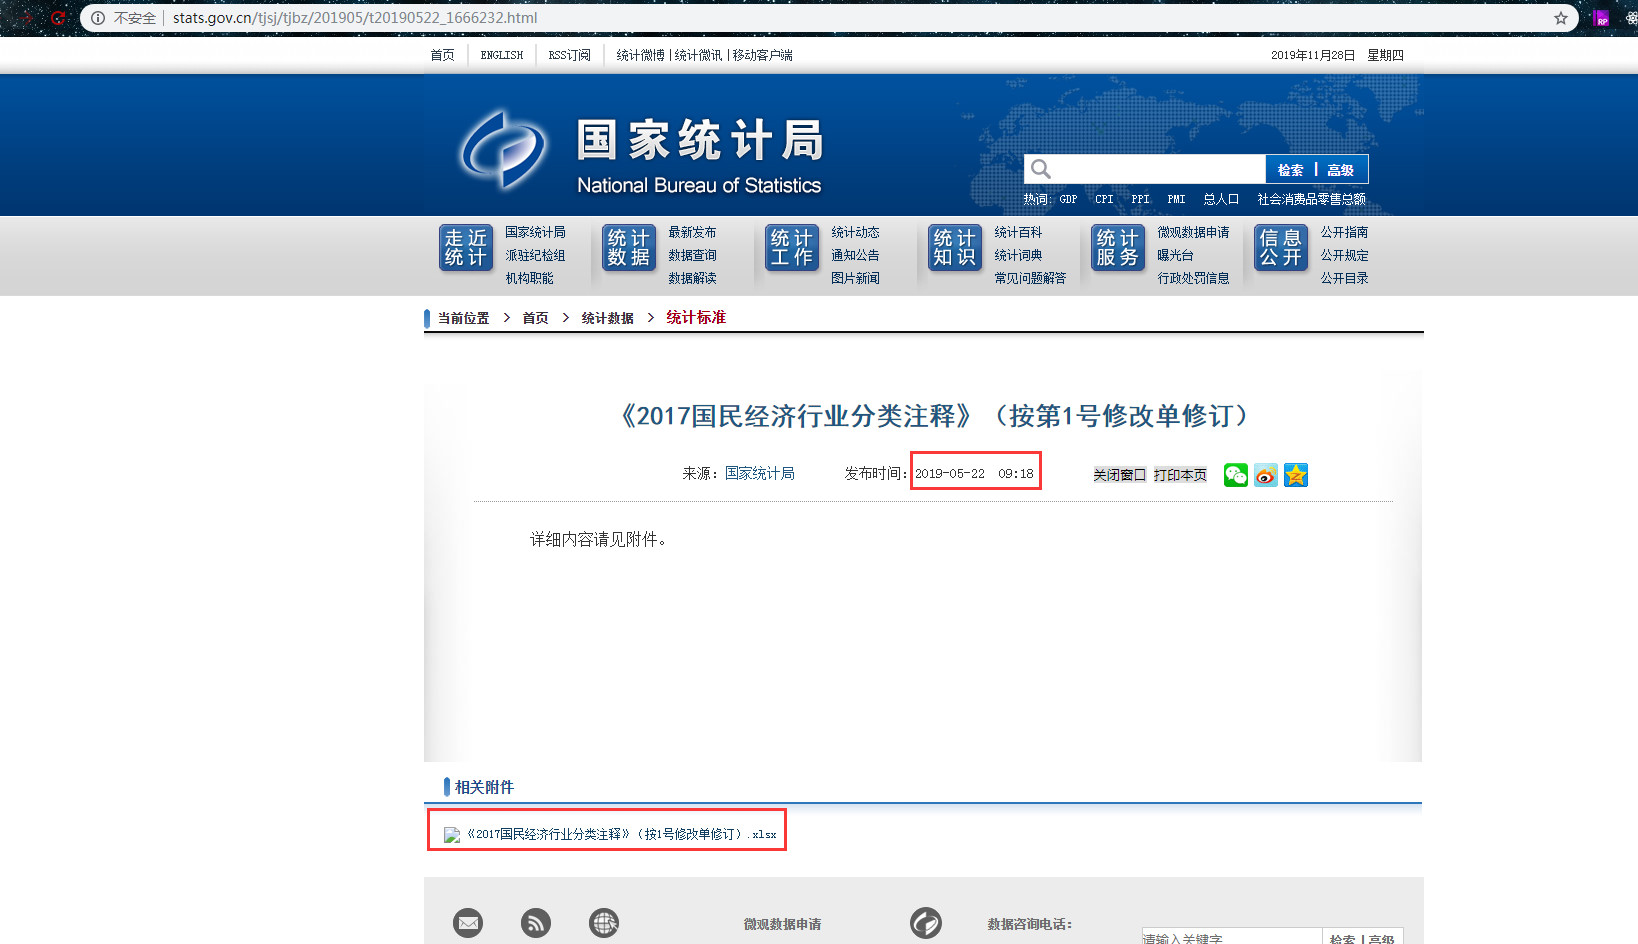
Task: Click the RSS feed icon in footer
Action: coord(536,922)
